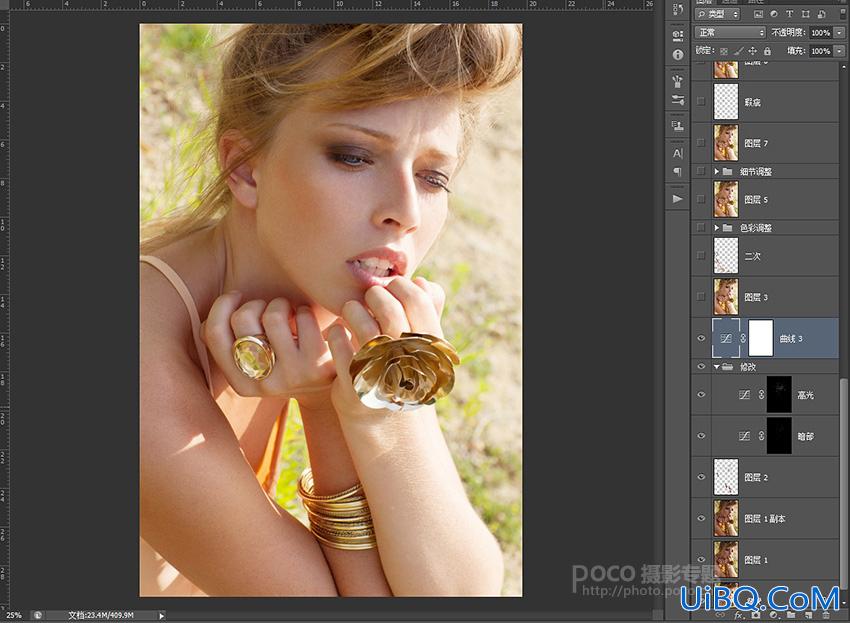This screenshot has height=623, width=850.
Task: Open the Actions panel play icon
Action: point(678,199)
